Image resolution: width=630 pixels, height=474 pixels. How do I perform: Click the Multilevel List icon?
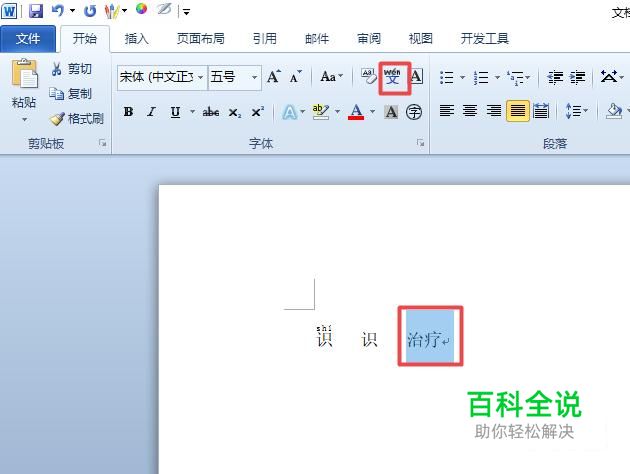(515, 77)
